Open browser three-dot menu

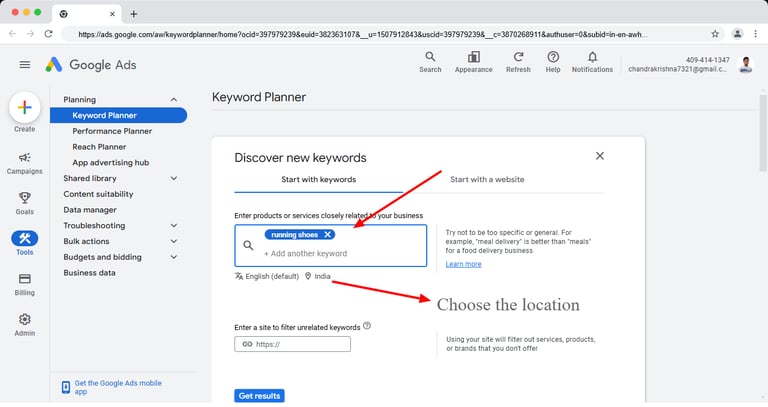(755, 34)
